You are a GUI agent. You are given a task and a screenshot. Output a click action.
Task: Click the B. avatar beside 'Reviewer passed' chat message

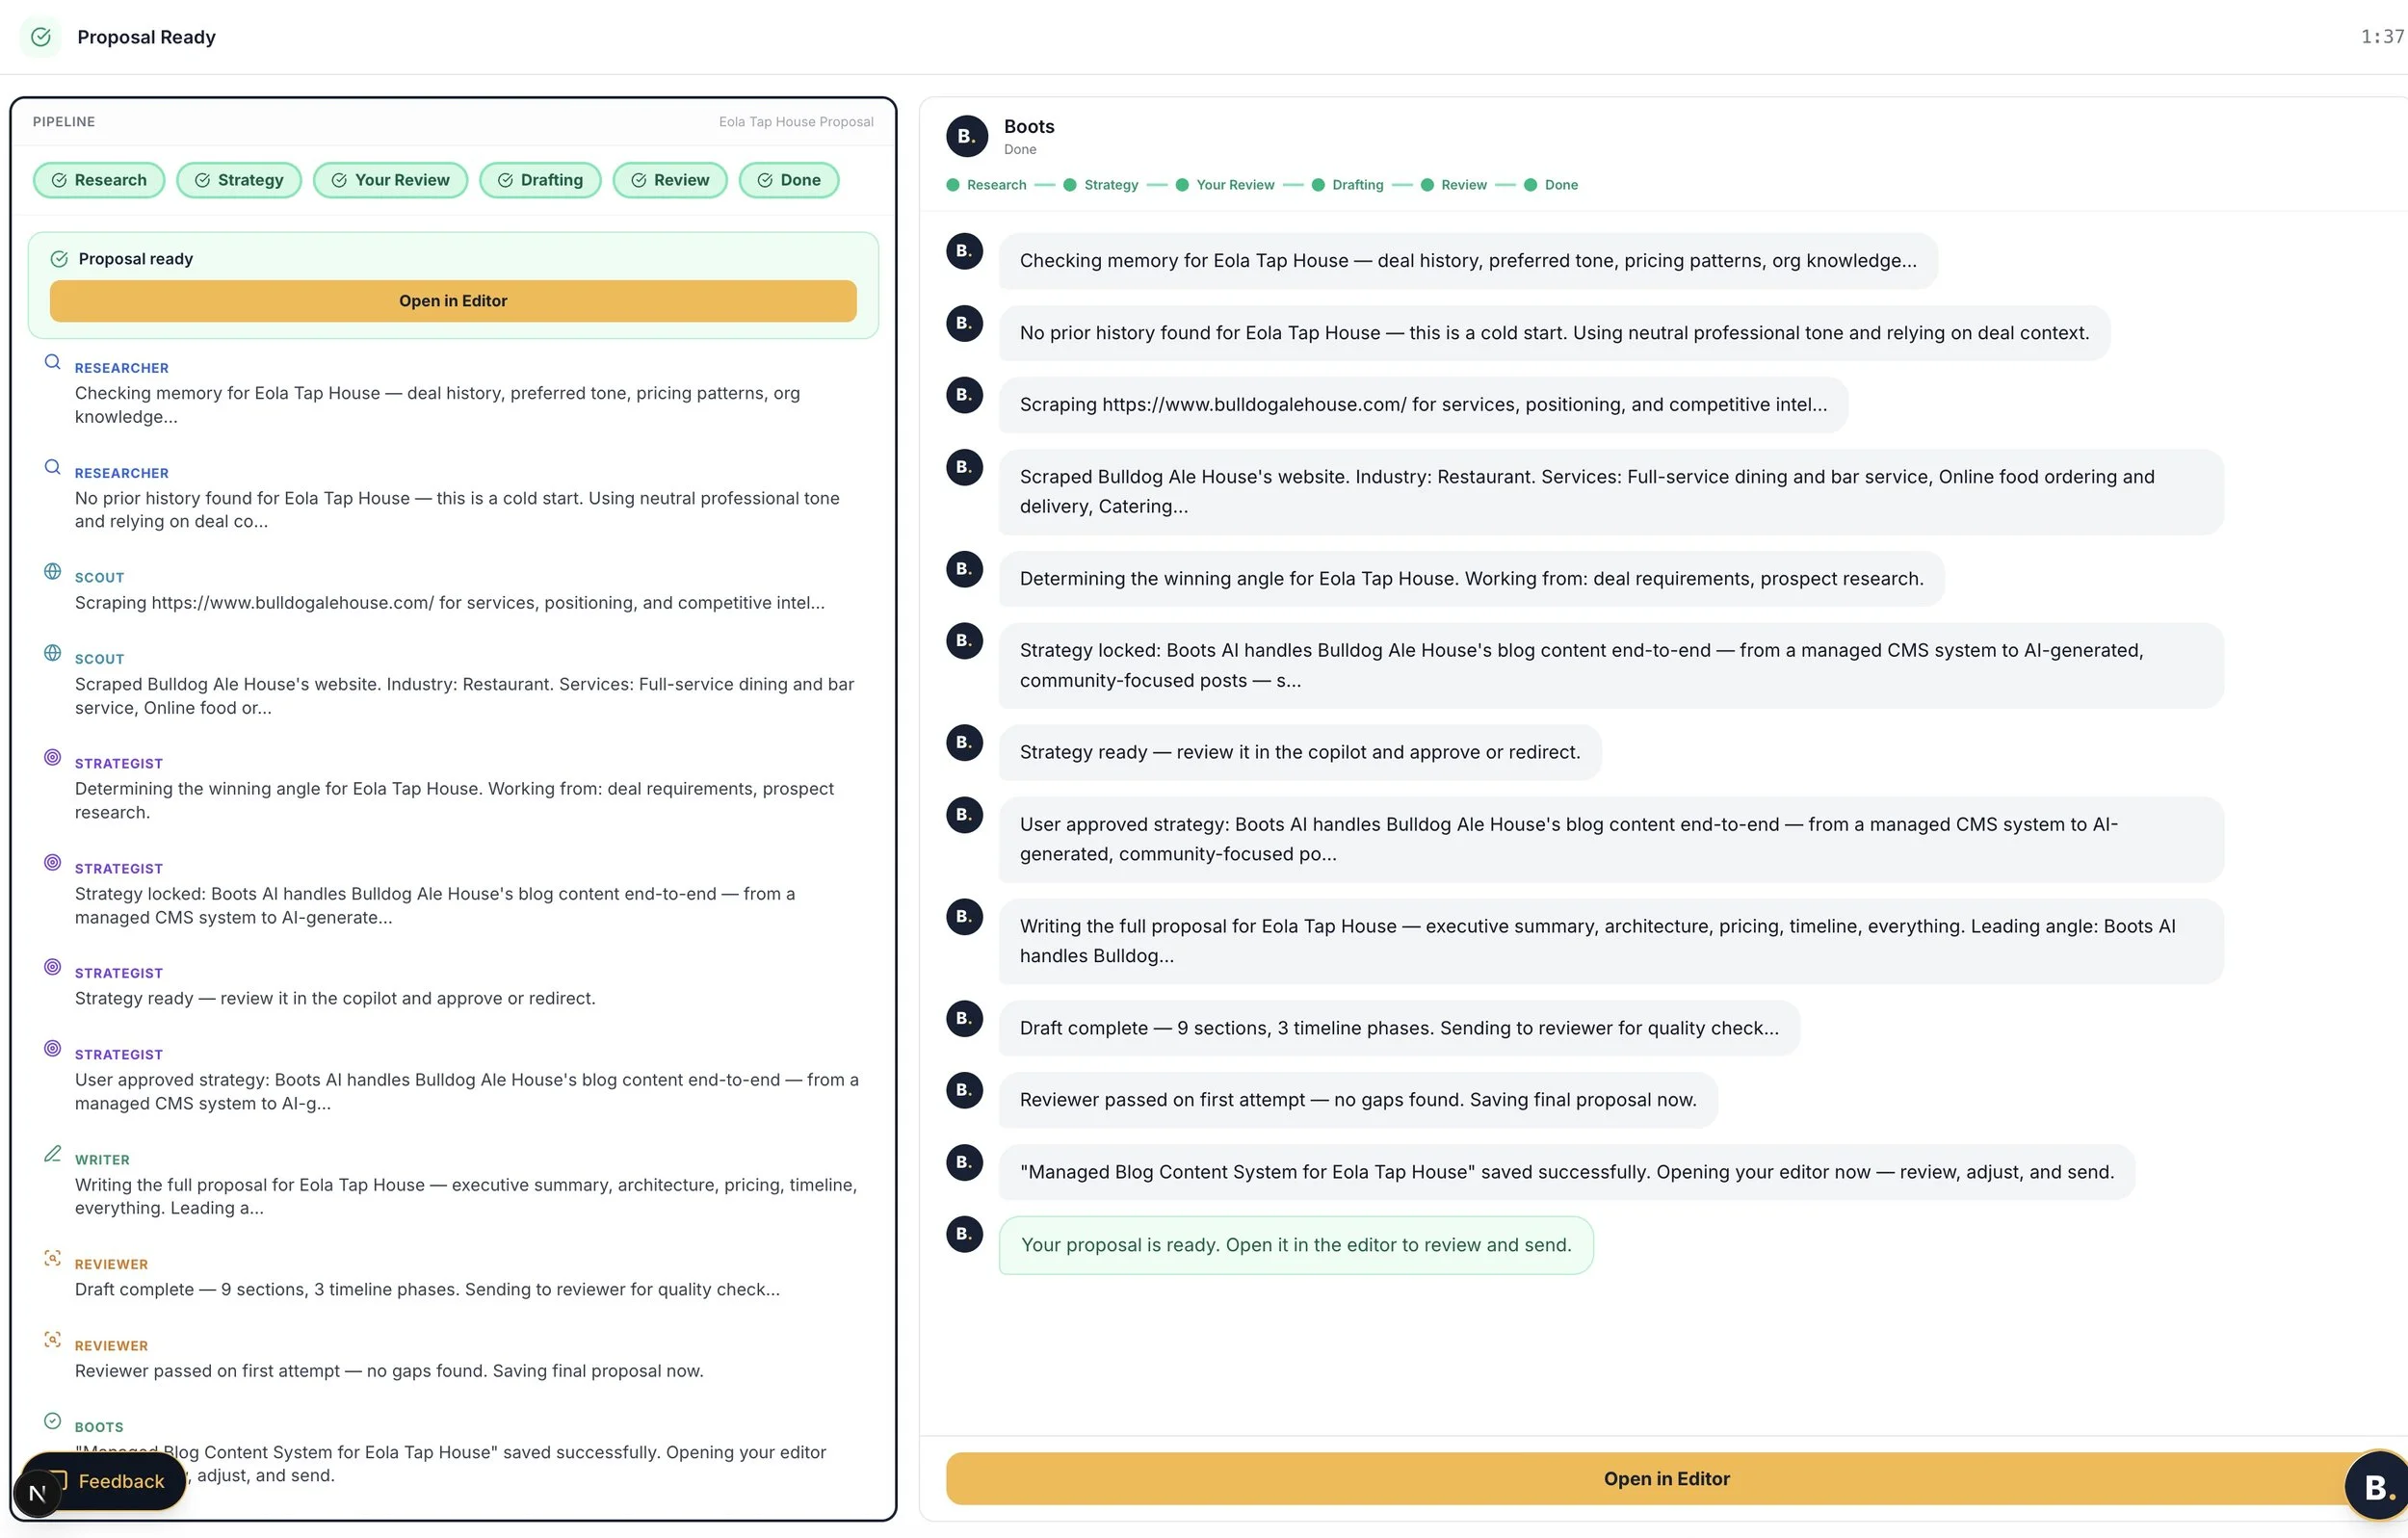(x=964, y=1091)
